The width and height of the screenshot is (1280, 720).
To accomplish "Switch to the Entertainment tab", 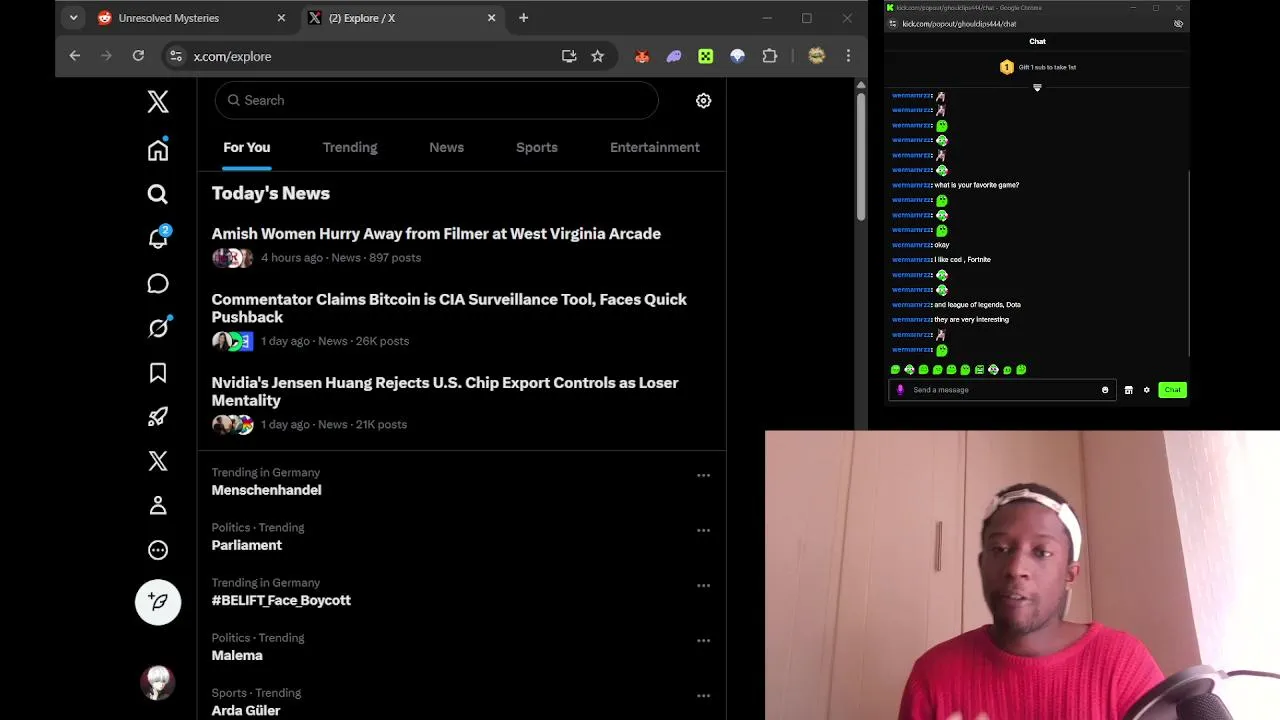I will [655, 147].
